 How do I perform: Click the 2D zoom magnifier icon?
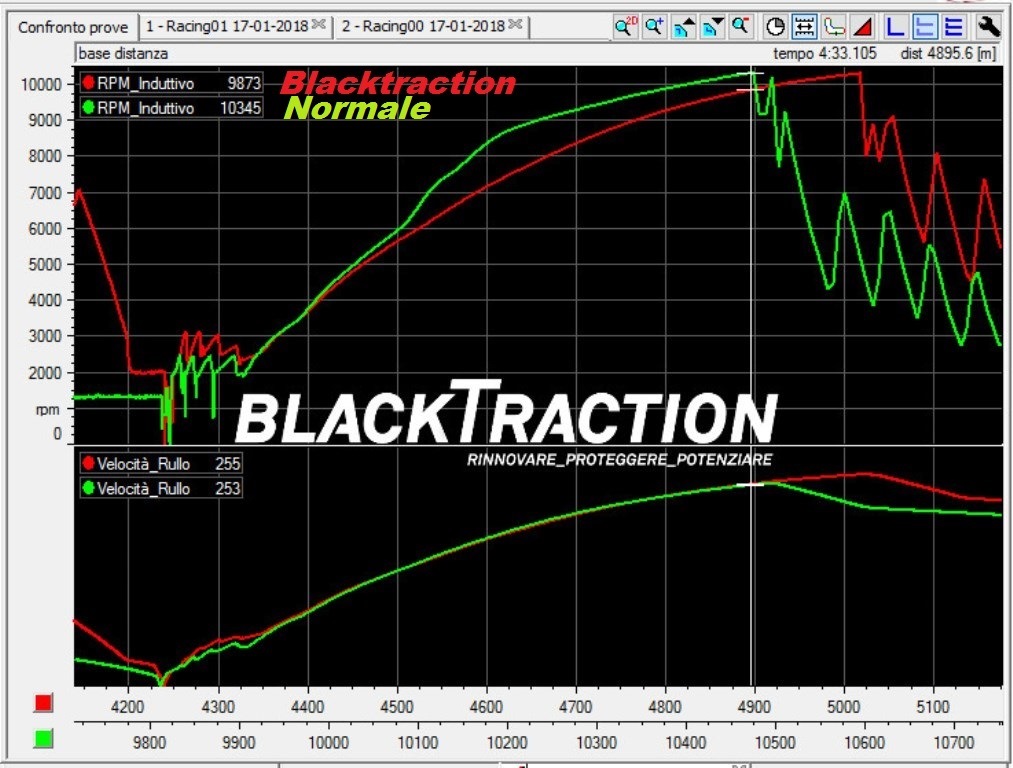(625, 27)
